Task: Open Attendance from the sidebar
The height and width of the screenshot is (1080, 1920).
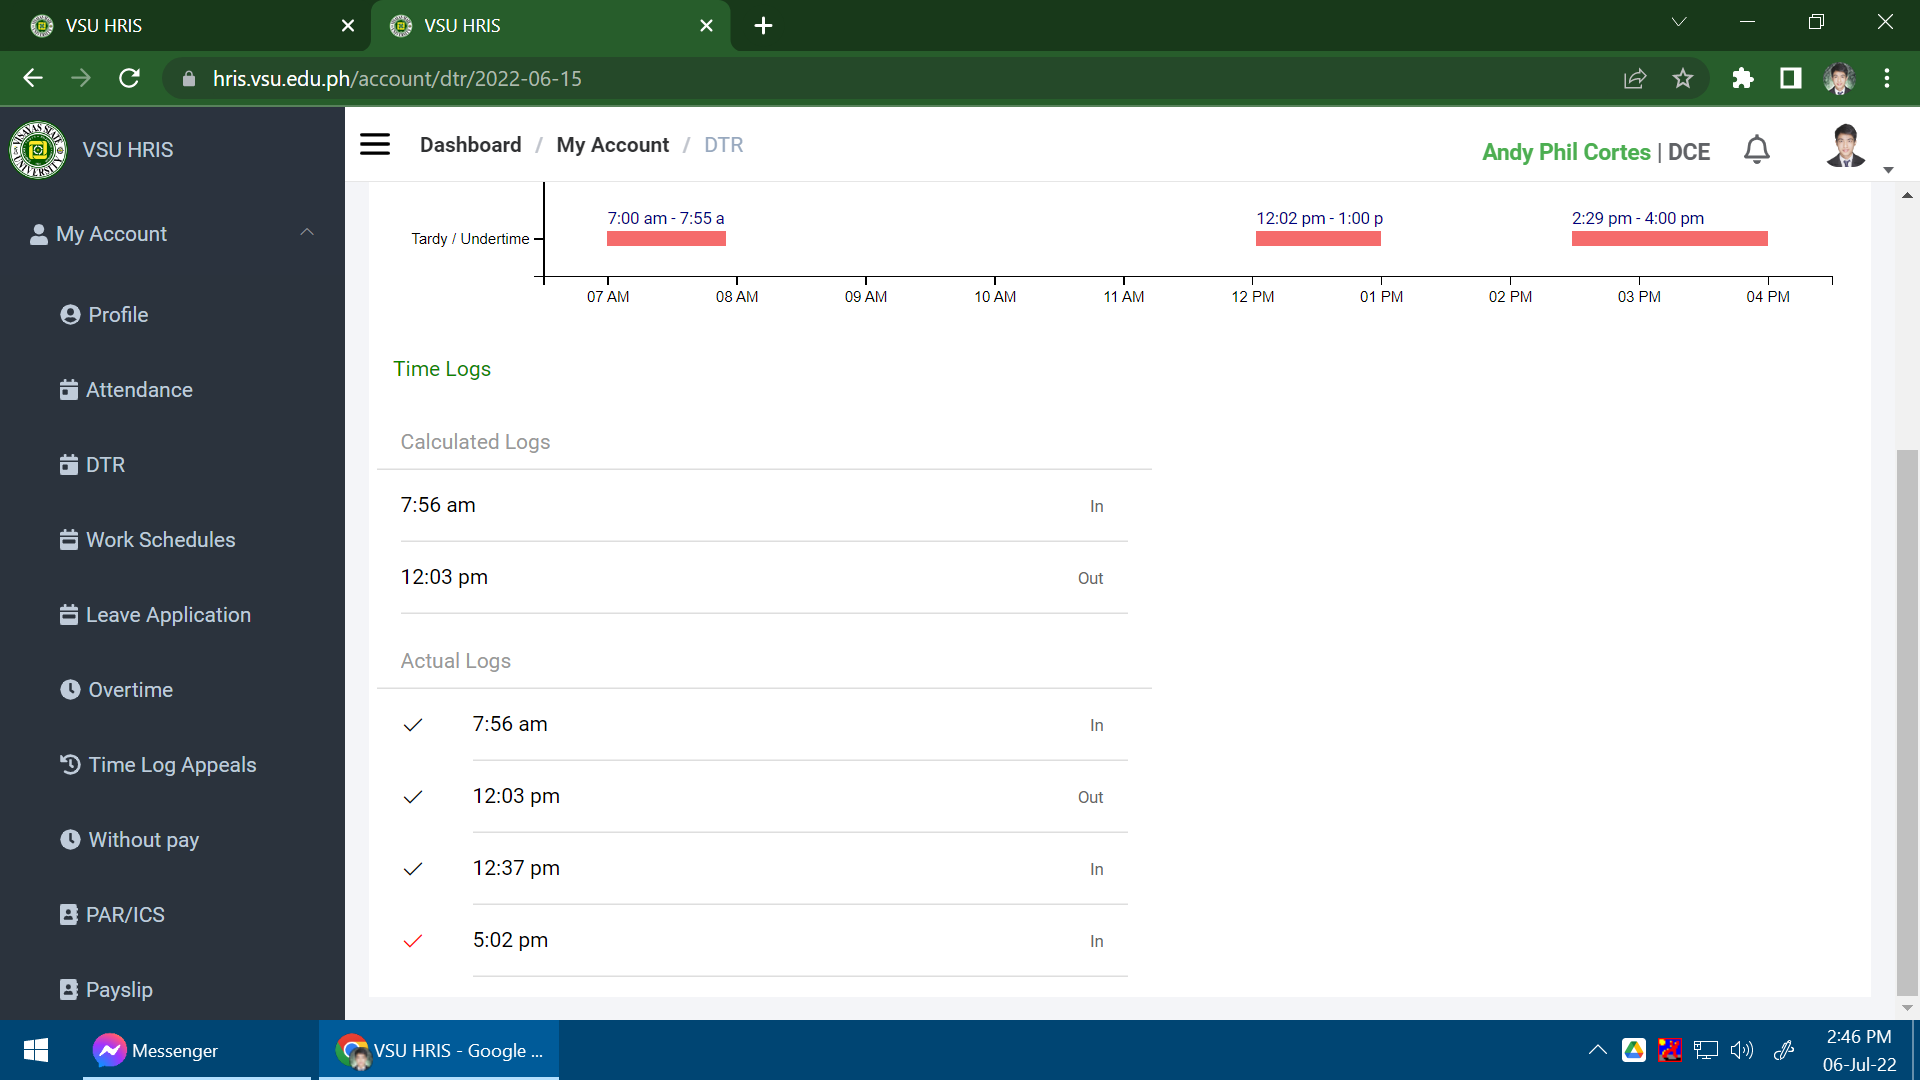Action: [x=139, y=390]
